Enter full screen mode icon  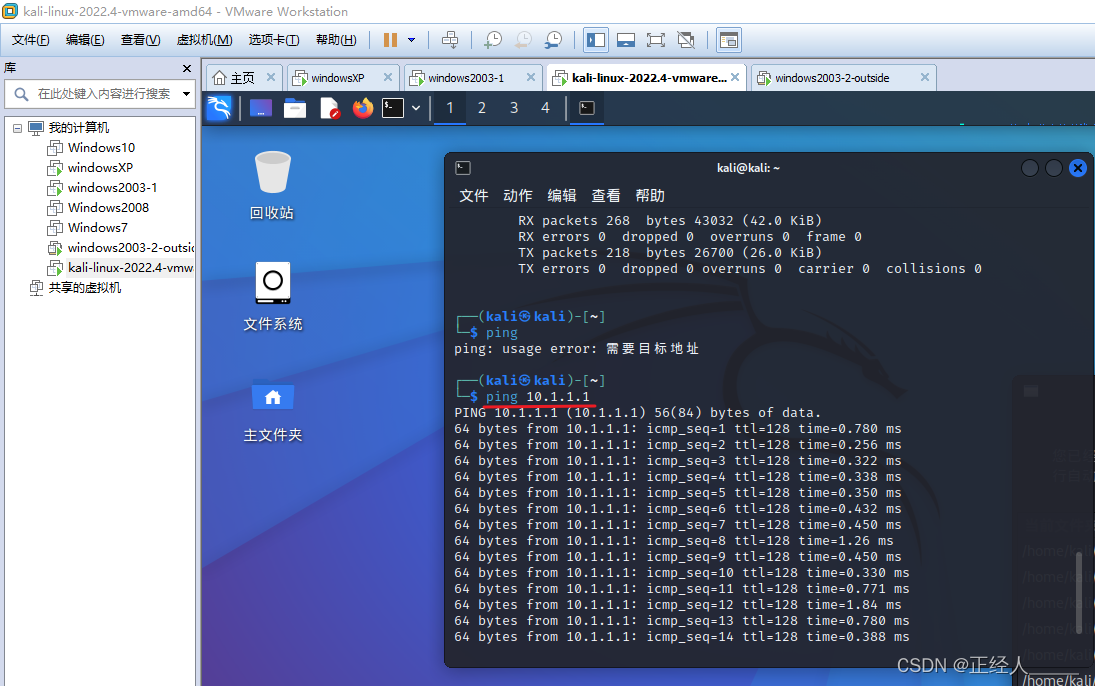pos(656,40)
